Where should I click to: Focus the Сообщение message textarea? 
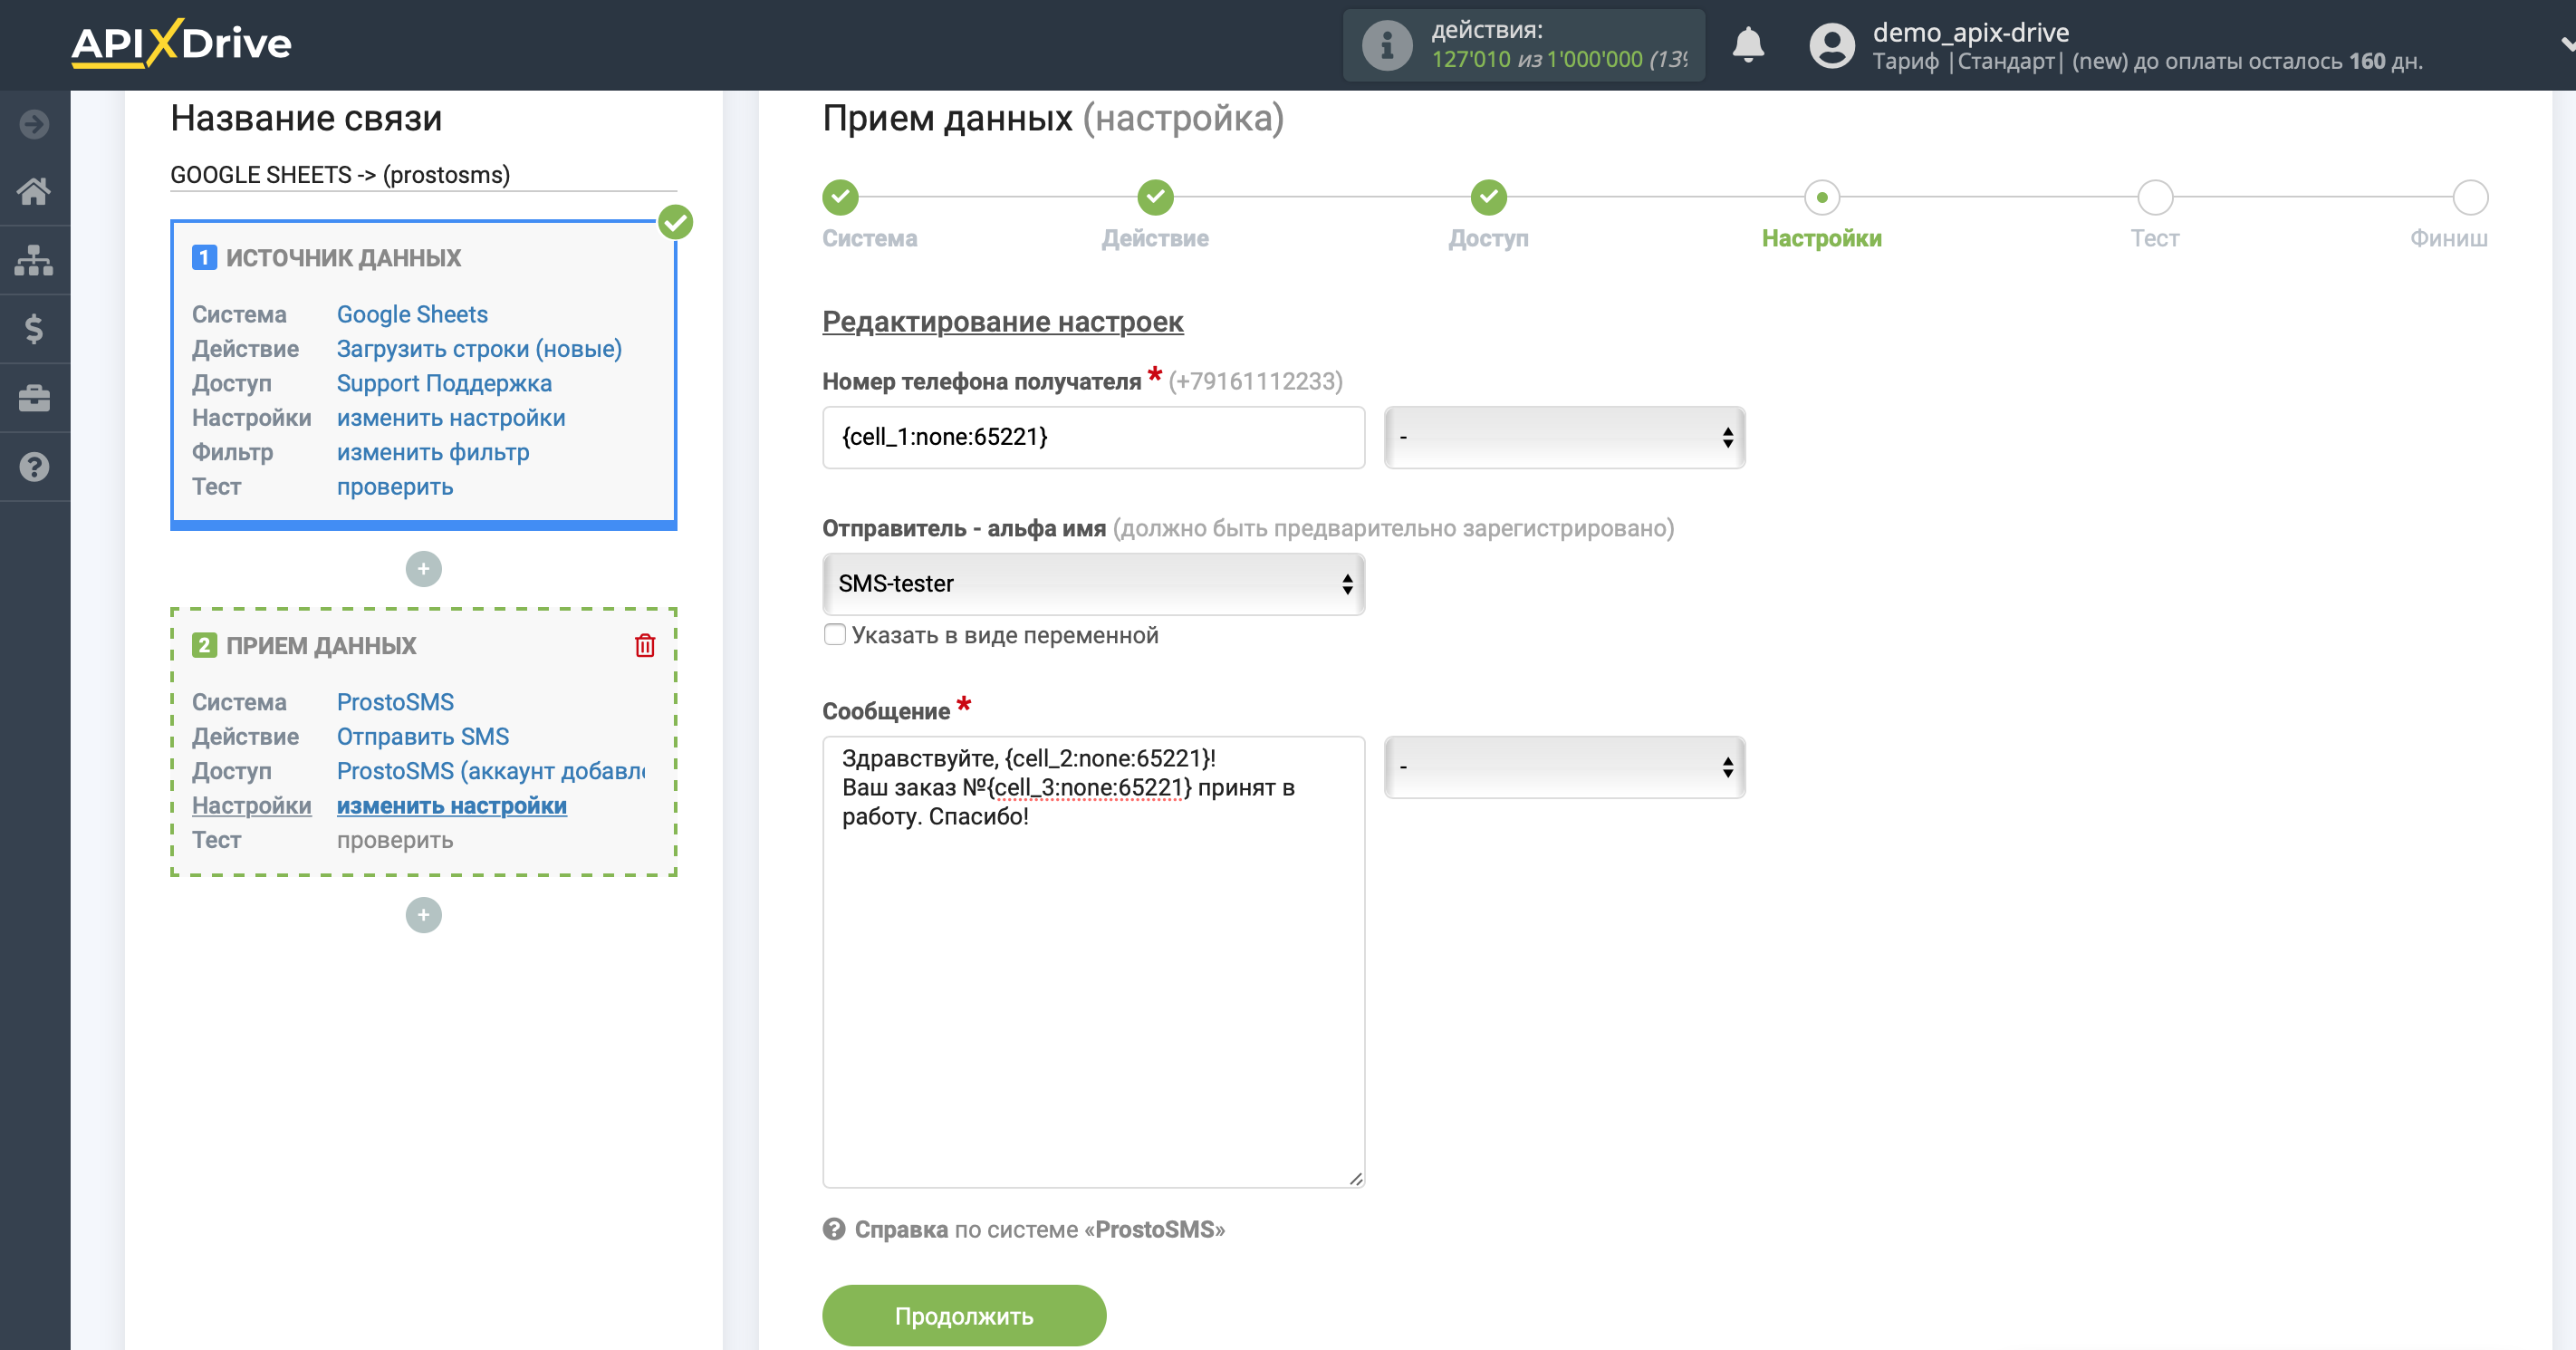(1093, 962)
